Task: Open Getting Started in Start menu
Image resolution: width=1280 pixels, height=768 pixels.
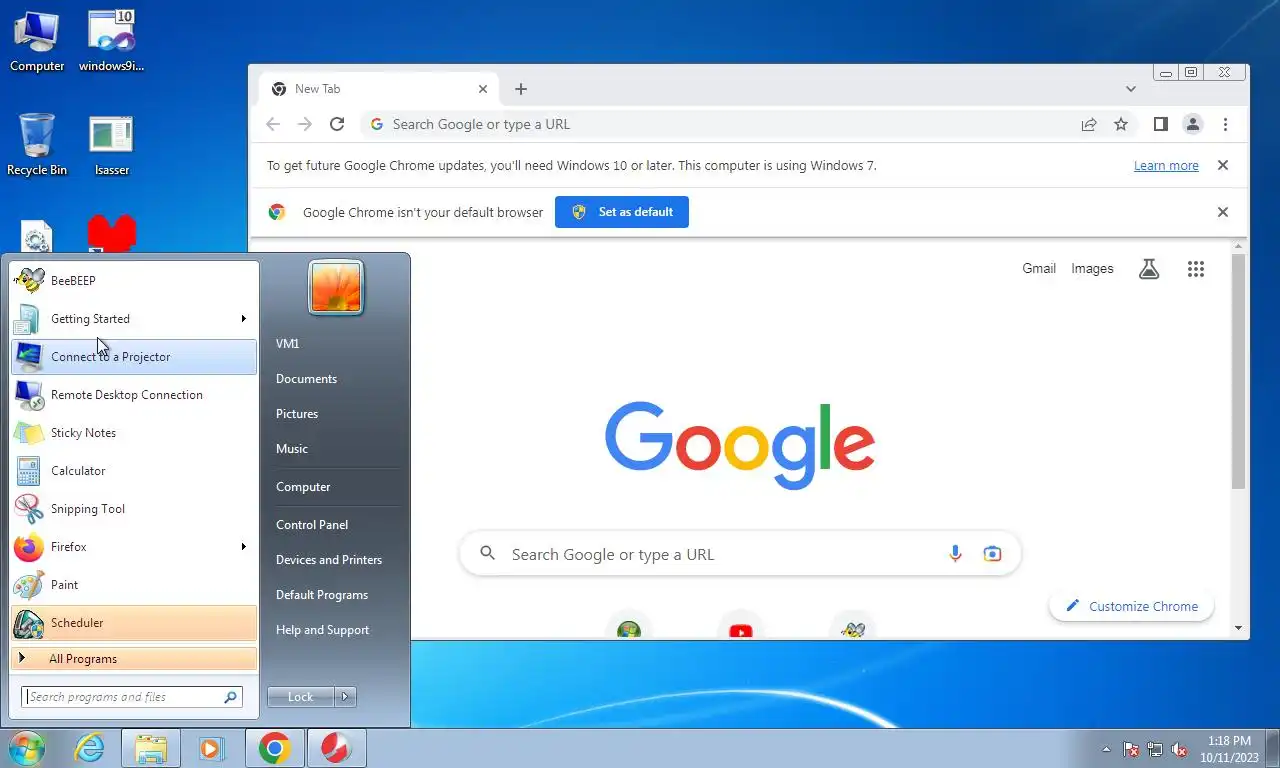Action: click(x=134, y=319)
